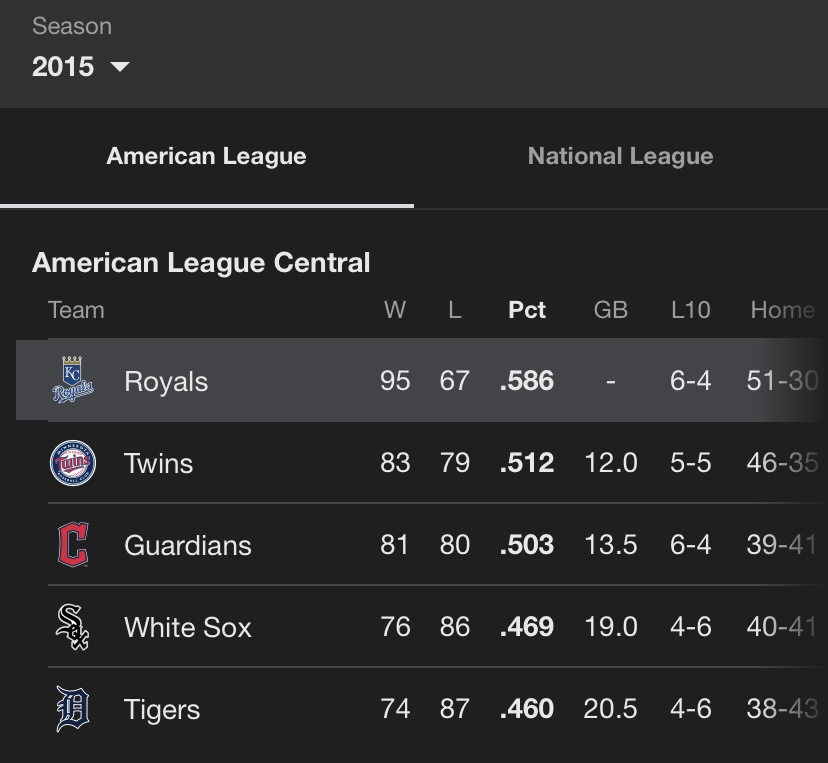Click the Home column header
Screen dimensions: 828x763
(x=783, y=310)
